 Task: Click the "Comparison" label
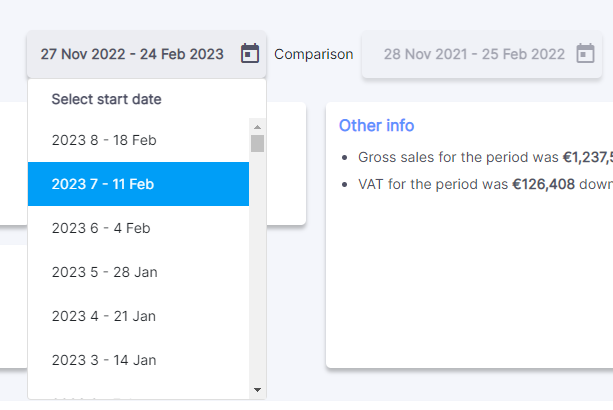tap(314, 54)
